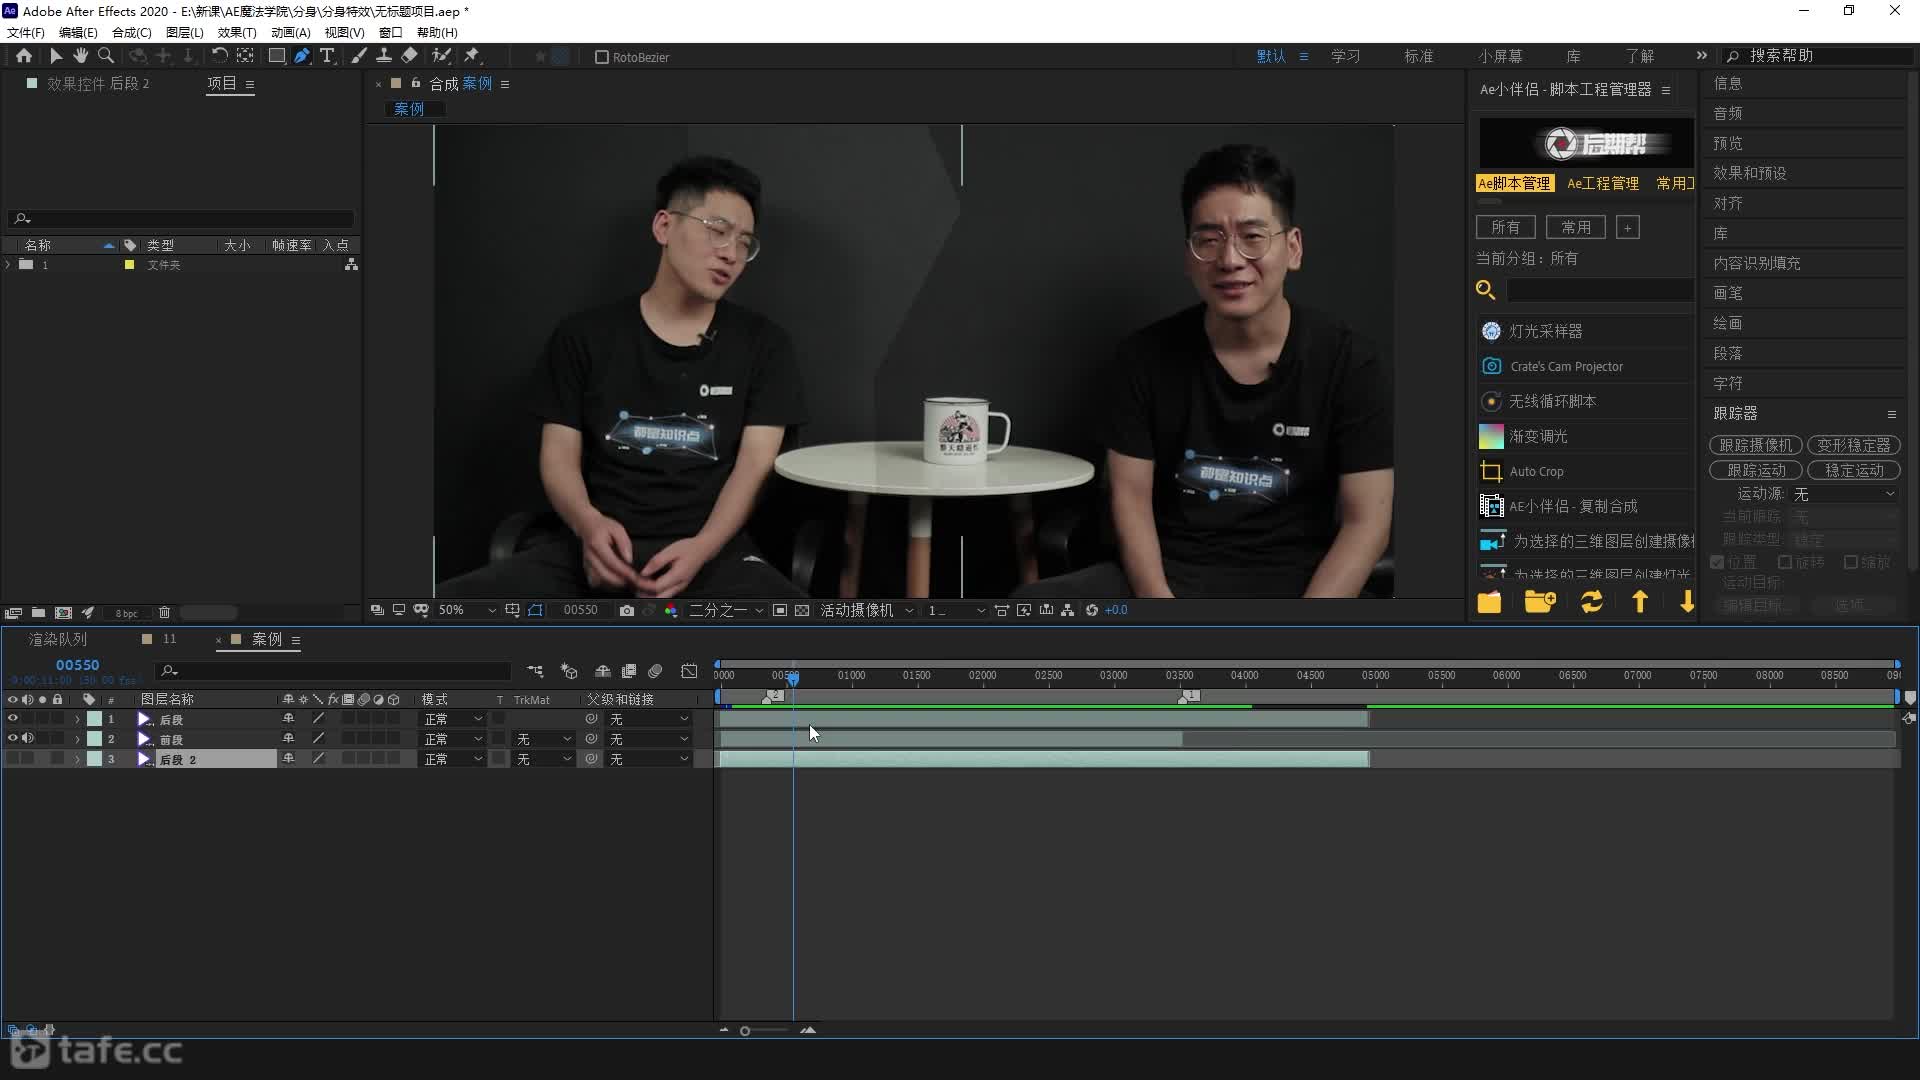This screenshot has width=1920, height=1080.
Task: Select the Home tool icon
Action: pos(24,56)
